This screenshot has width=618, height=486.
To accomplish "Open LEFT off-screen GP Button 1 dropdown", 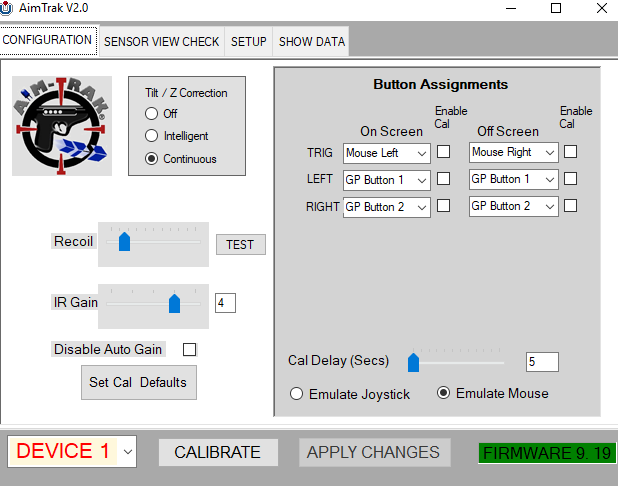I will [514, 179].
